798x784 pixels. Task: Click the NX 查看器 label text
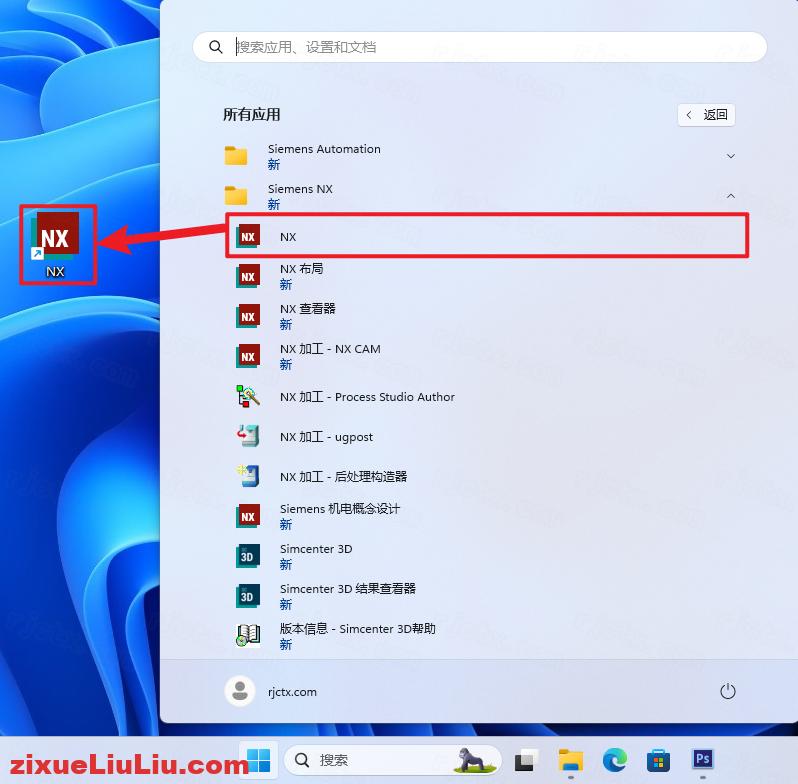[x=307, y=309]
